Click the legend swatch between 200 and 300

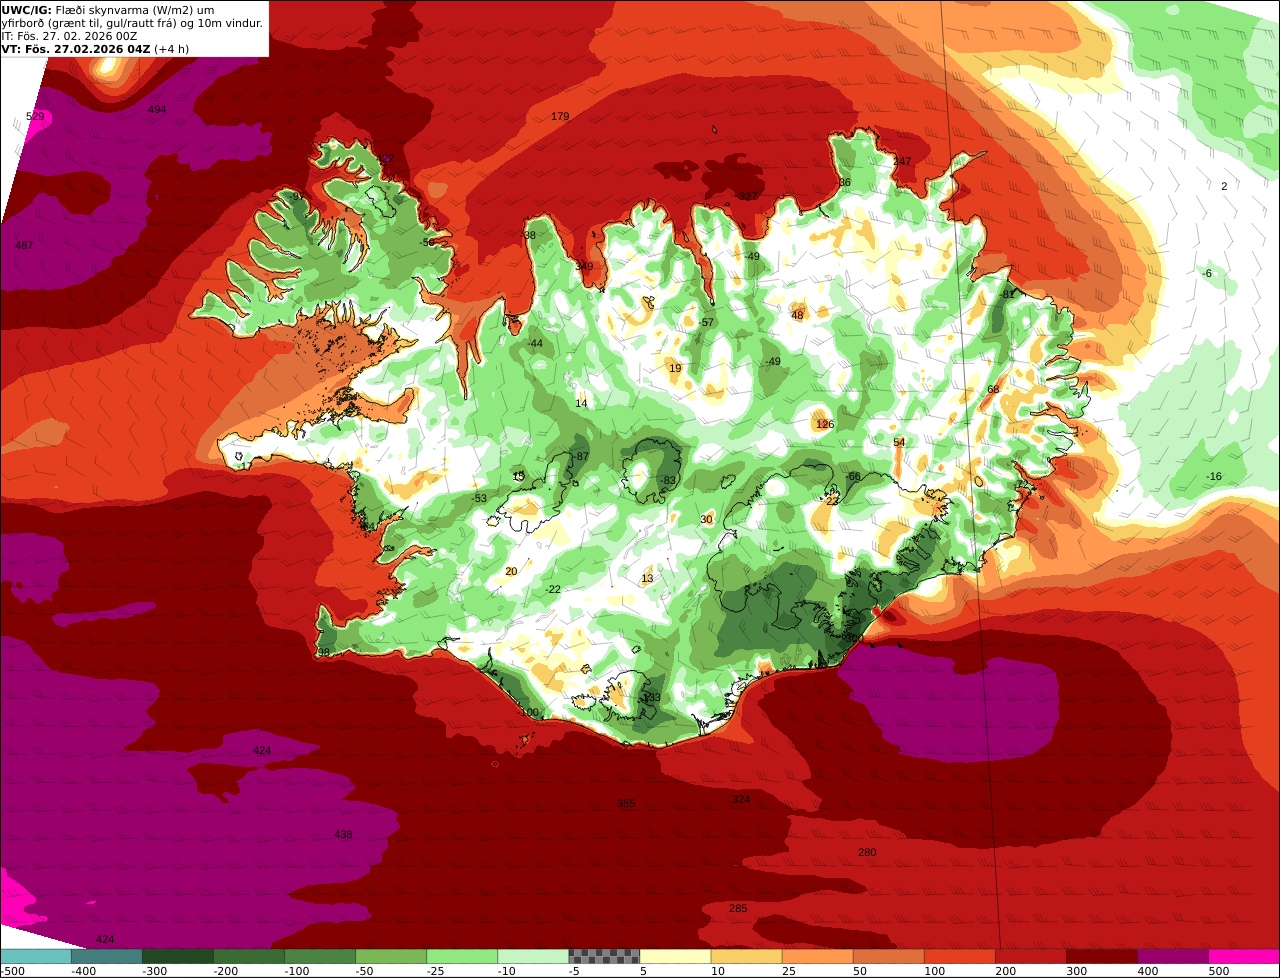[x=1030, y=956]
